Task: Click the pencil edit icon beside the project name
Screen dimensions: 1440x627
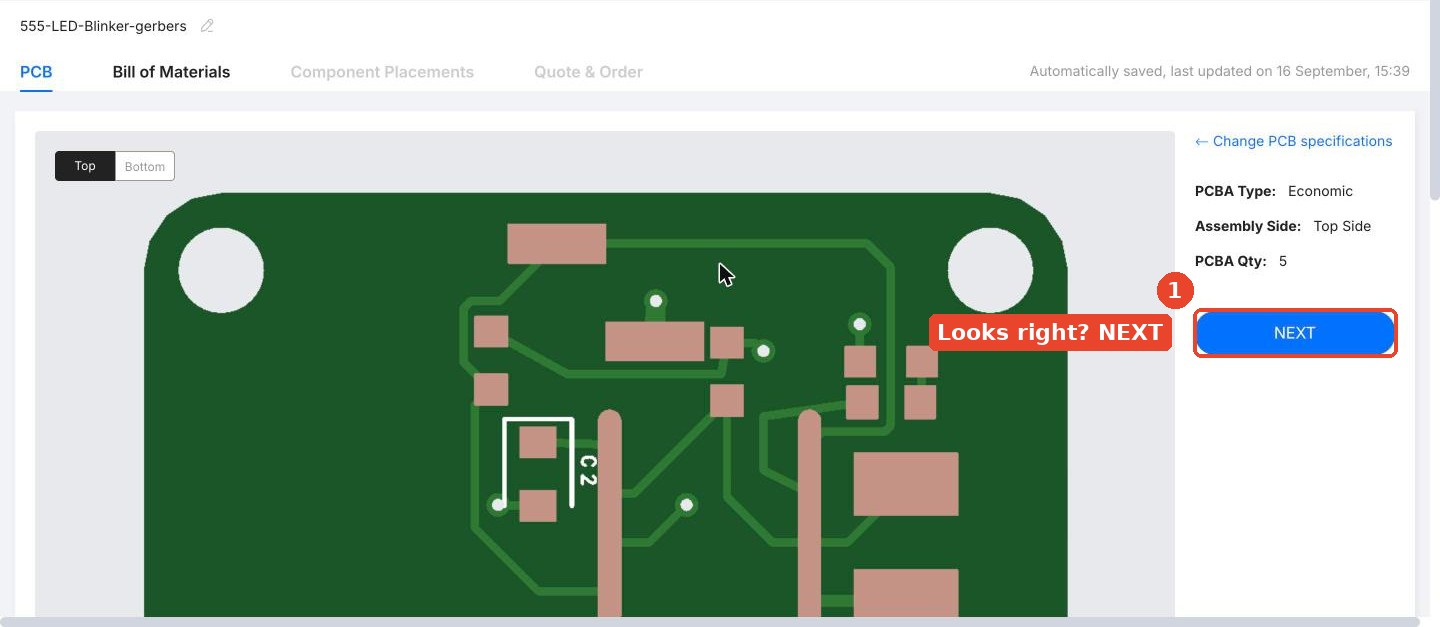Action: point(207,26)
